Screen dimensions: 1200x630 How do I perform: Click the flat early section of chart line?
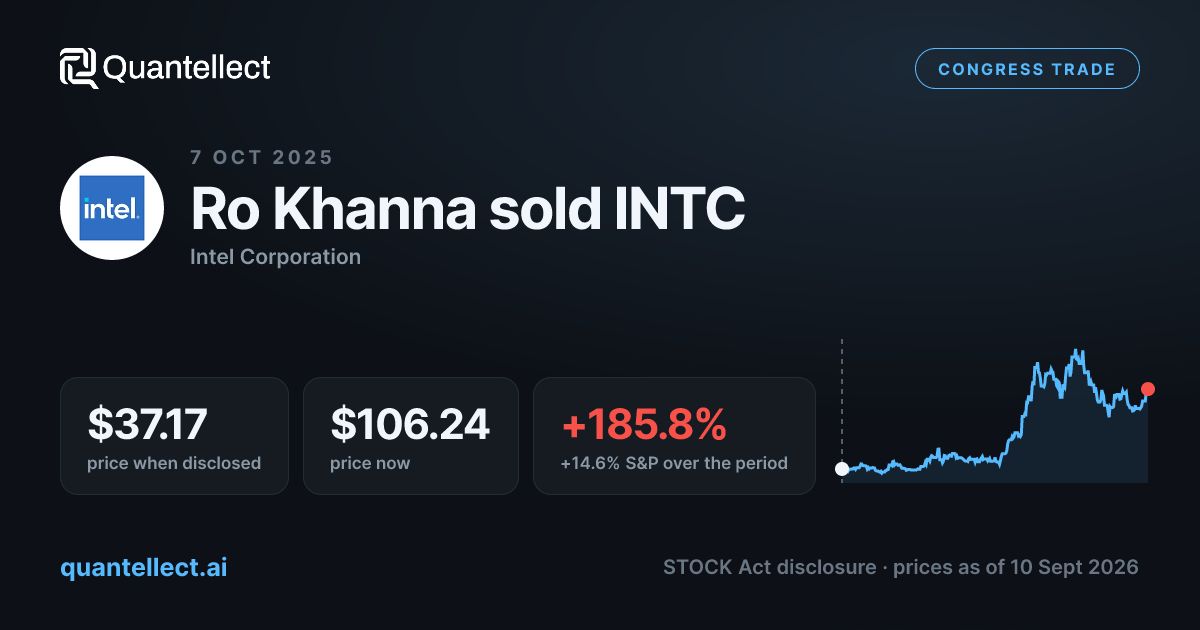click(x=920, y=463)
